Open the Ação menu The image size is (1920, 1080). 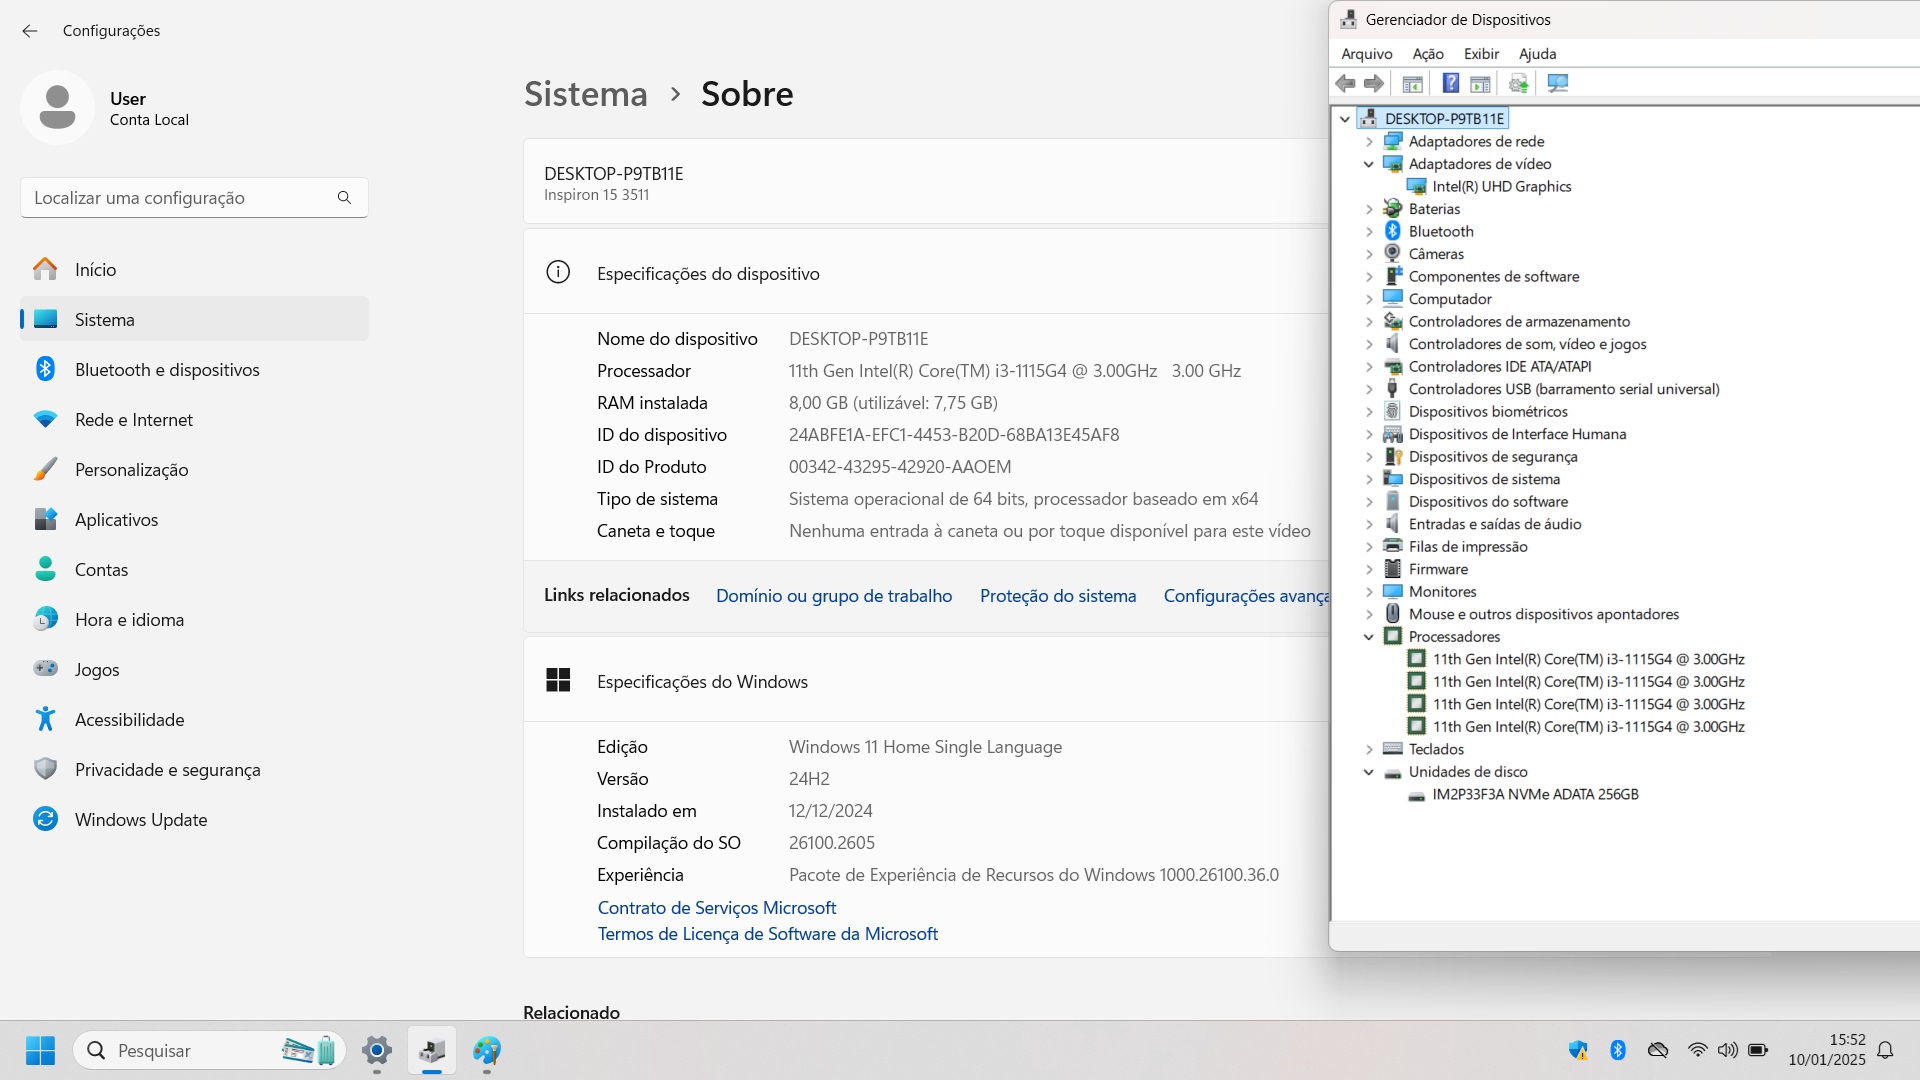pos(1428,54)
